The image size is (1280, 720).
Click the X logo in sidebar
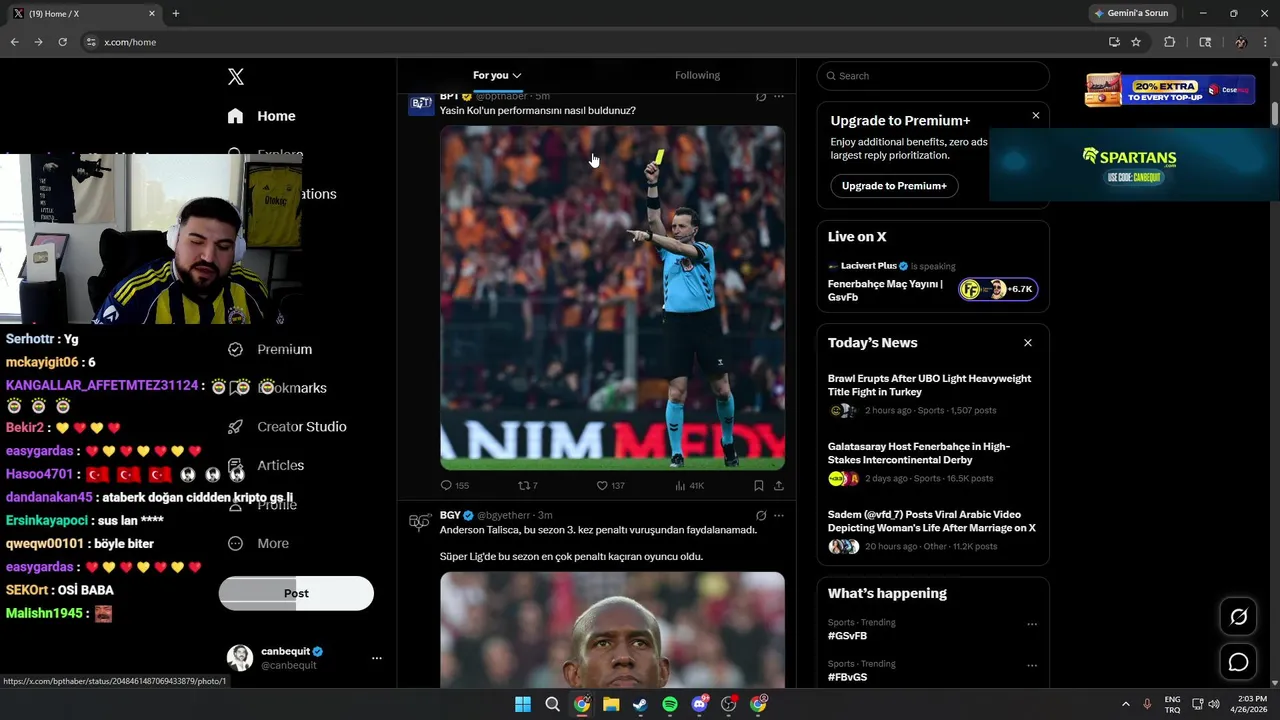point(236,77)
